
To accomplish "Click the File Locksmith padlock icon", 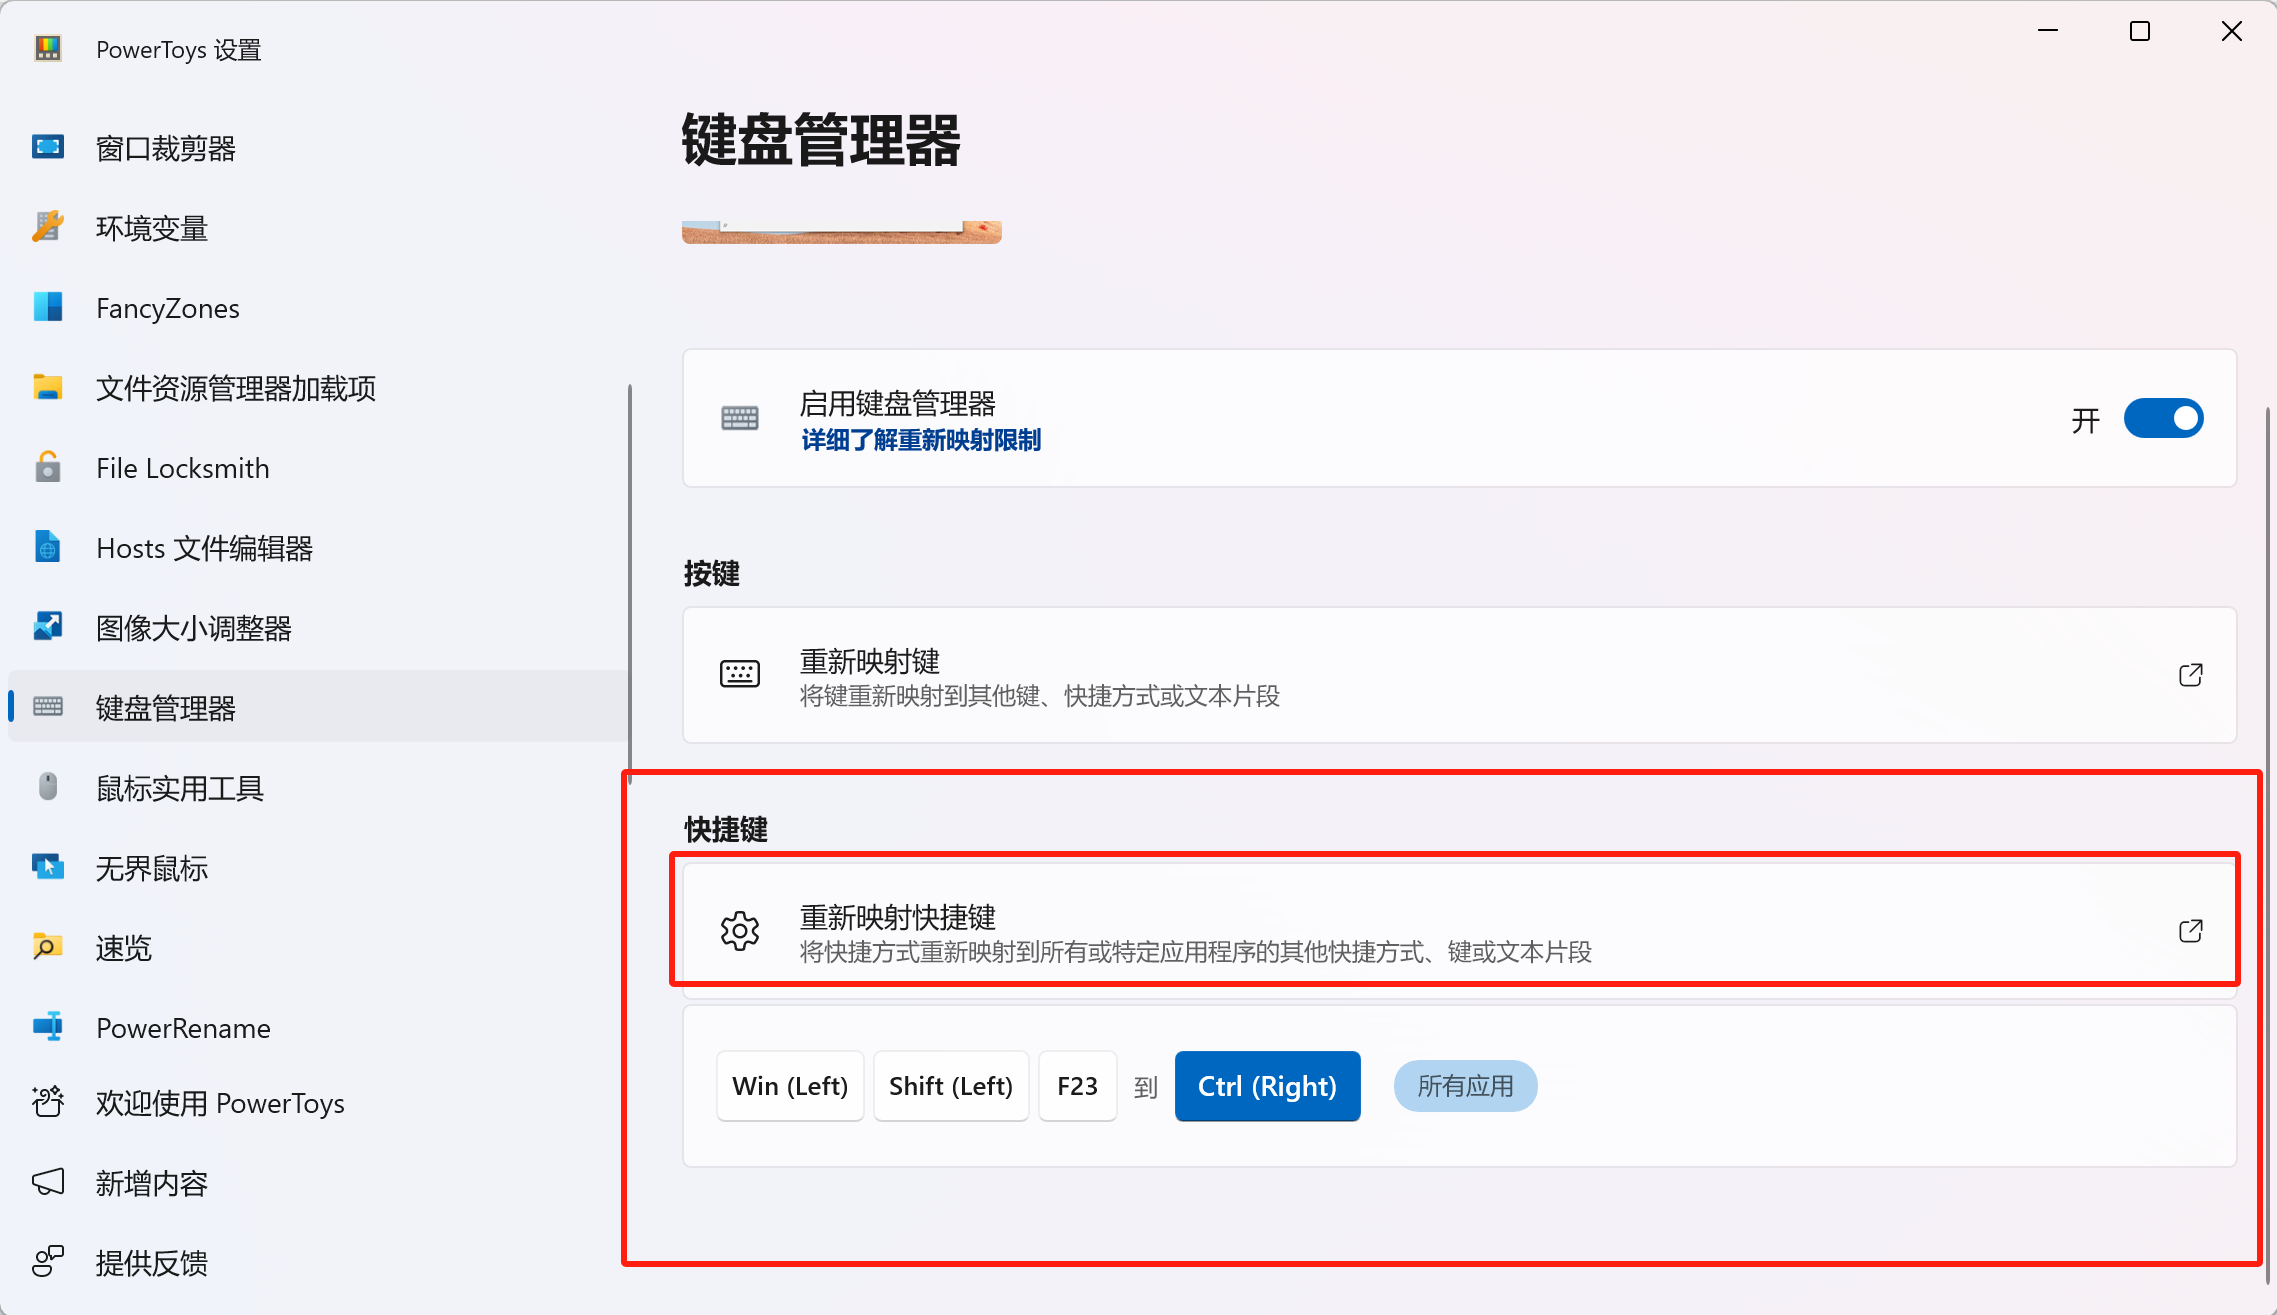I will coord(48,467).
